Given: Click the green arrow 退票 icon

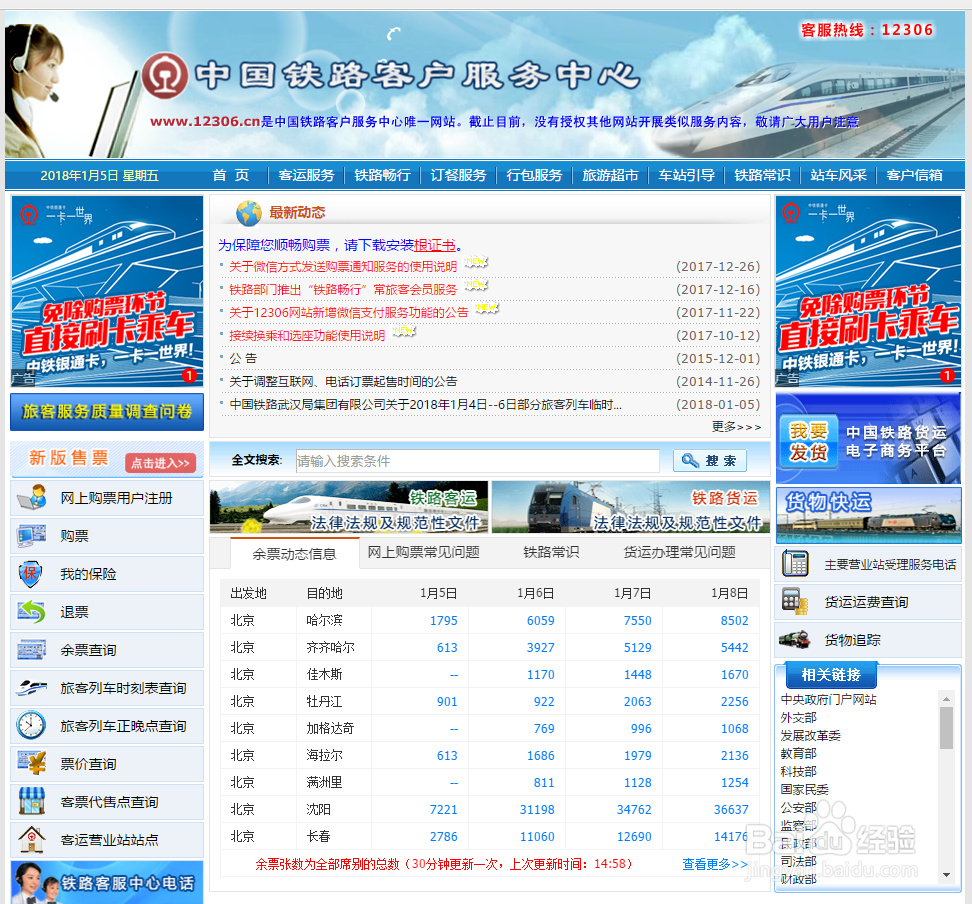Looking at the screenshot, I should [x=32, y=612].
